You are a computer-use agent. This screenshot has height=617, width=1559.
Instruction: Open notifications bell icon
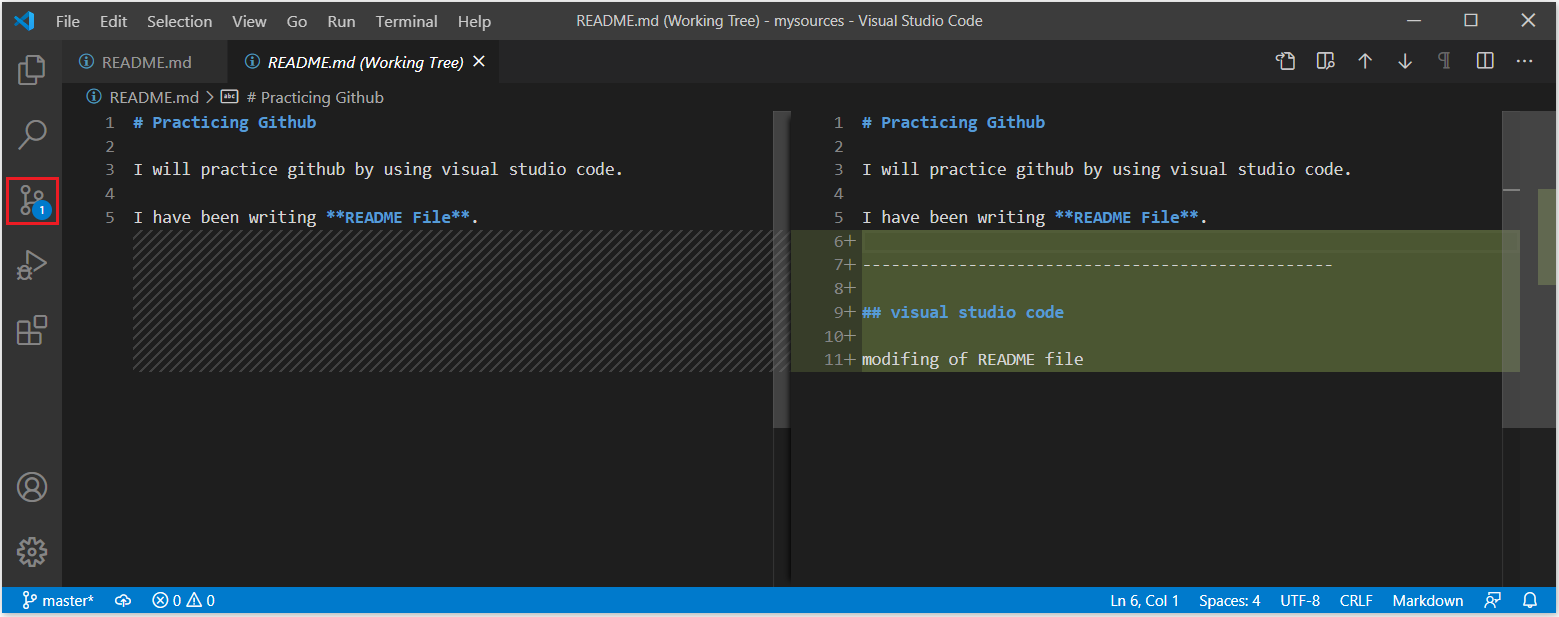pyautogui.click(x=1530, y=600)
